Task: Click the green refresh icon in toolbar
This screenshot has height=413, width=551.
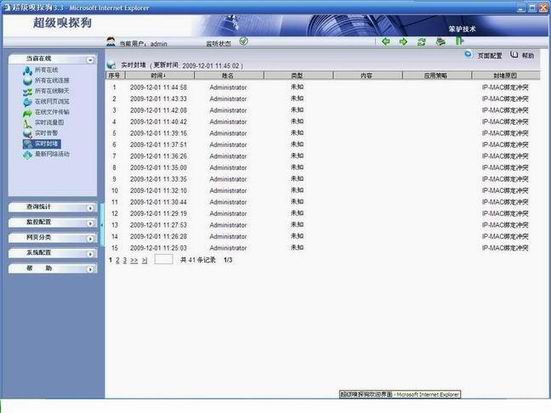Action: coord(422,42)
